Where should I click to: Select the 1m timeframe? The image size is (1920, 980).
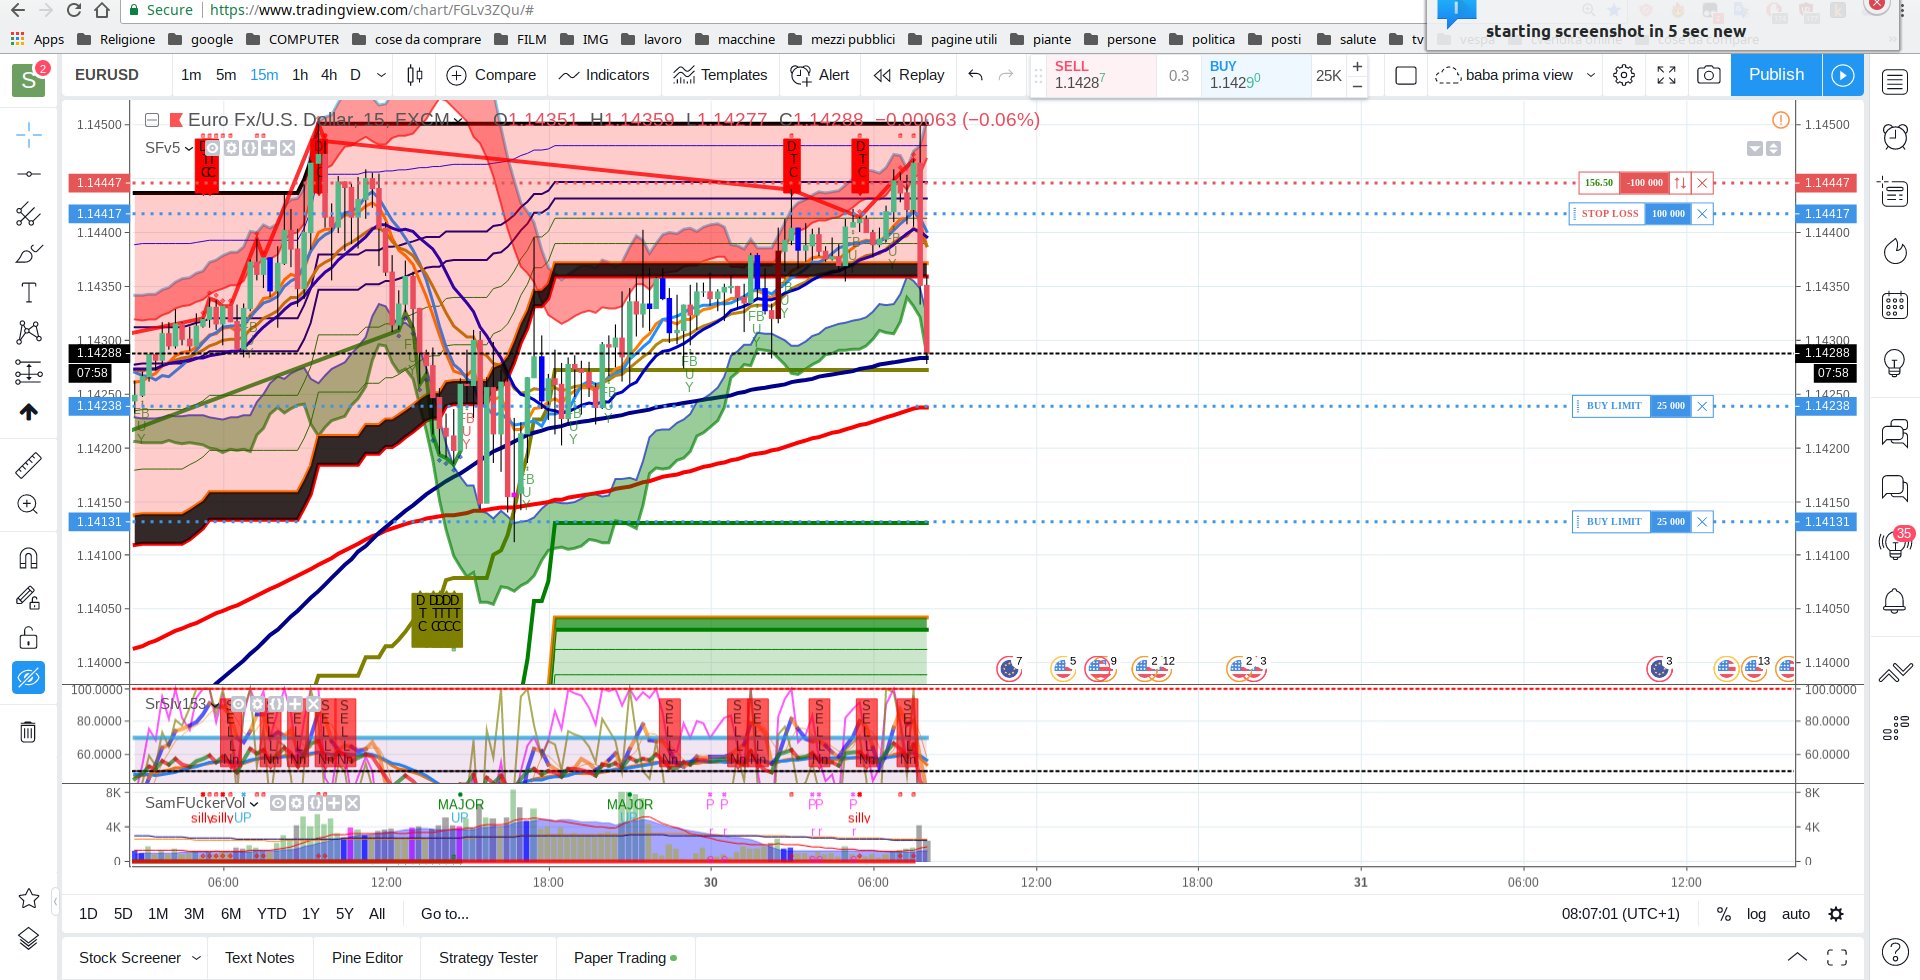pyautogui.click(x=191, y=75)
